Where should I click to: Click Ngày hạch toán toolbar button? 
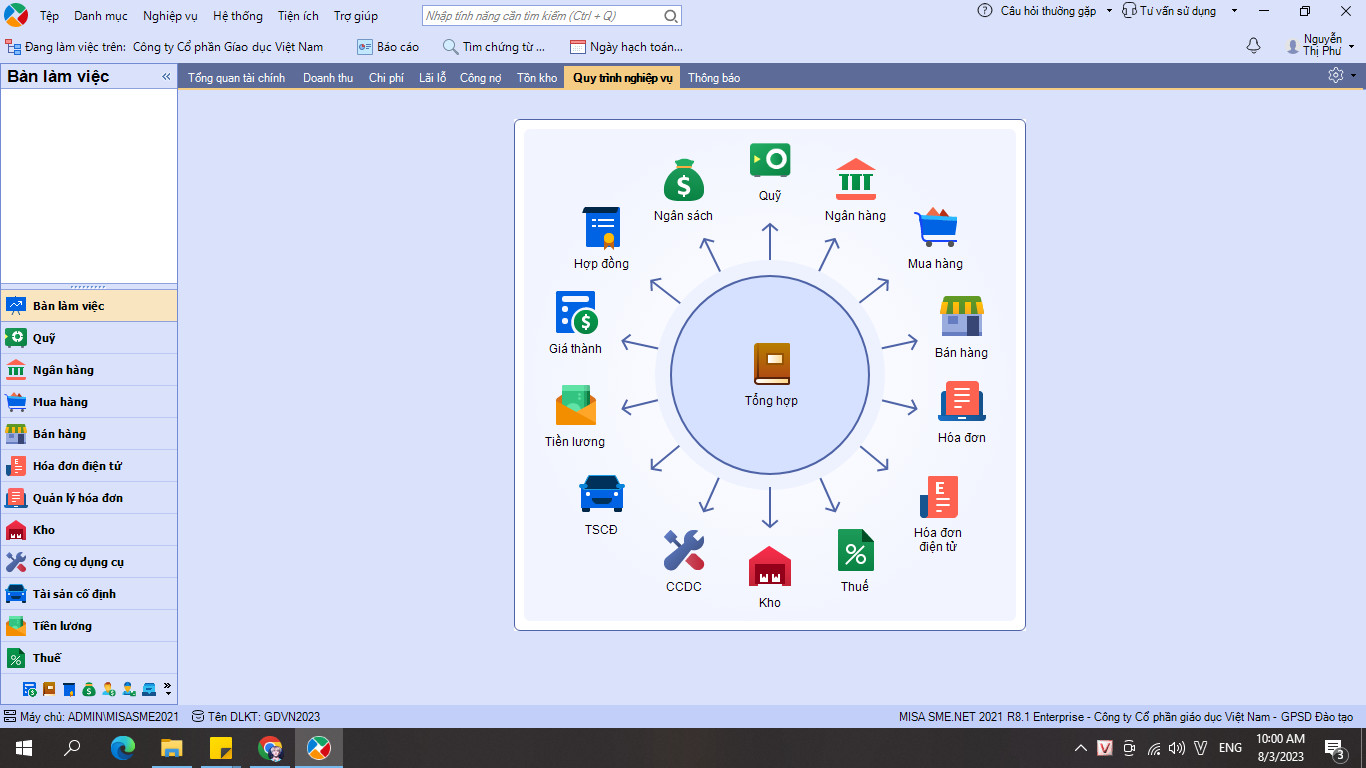(x=626, y=47)
